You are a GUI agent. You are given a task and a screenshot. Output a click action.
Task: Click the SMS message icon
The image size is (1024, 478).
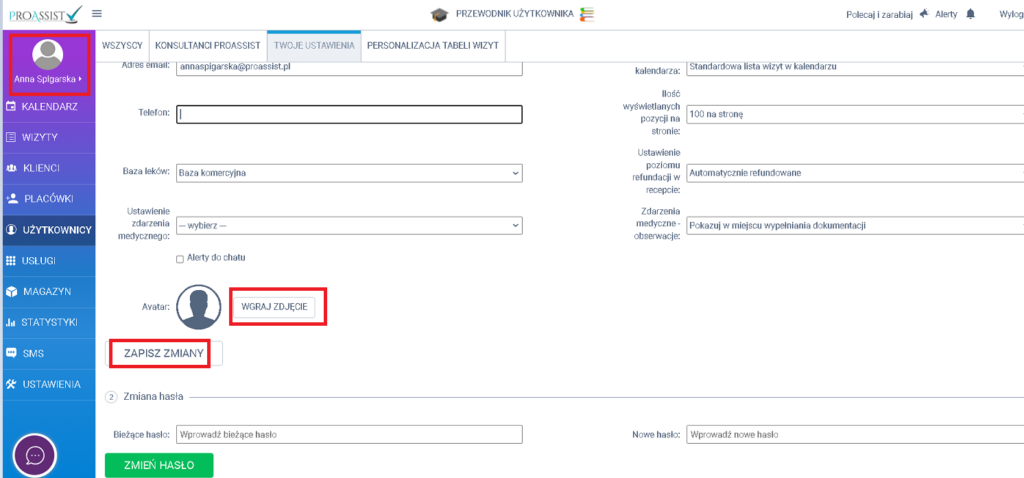tap(11, 353)
